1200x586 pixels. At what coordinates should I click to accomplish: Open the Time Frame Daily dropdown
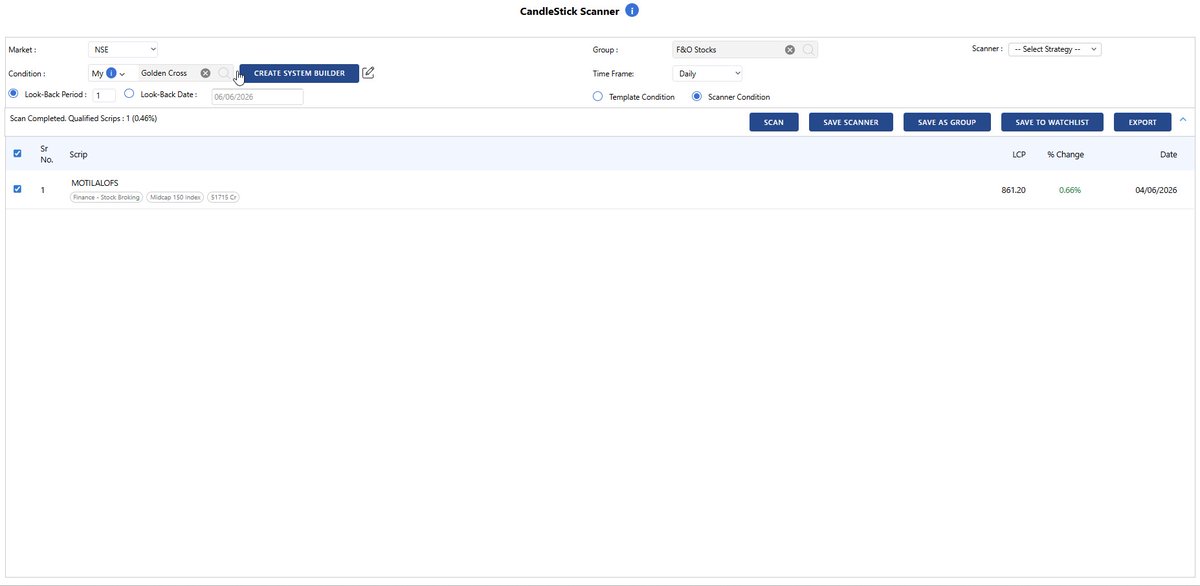point(709,73)
